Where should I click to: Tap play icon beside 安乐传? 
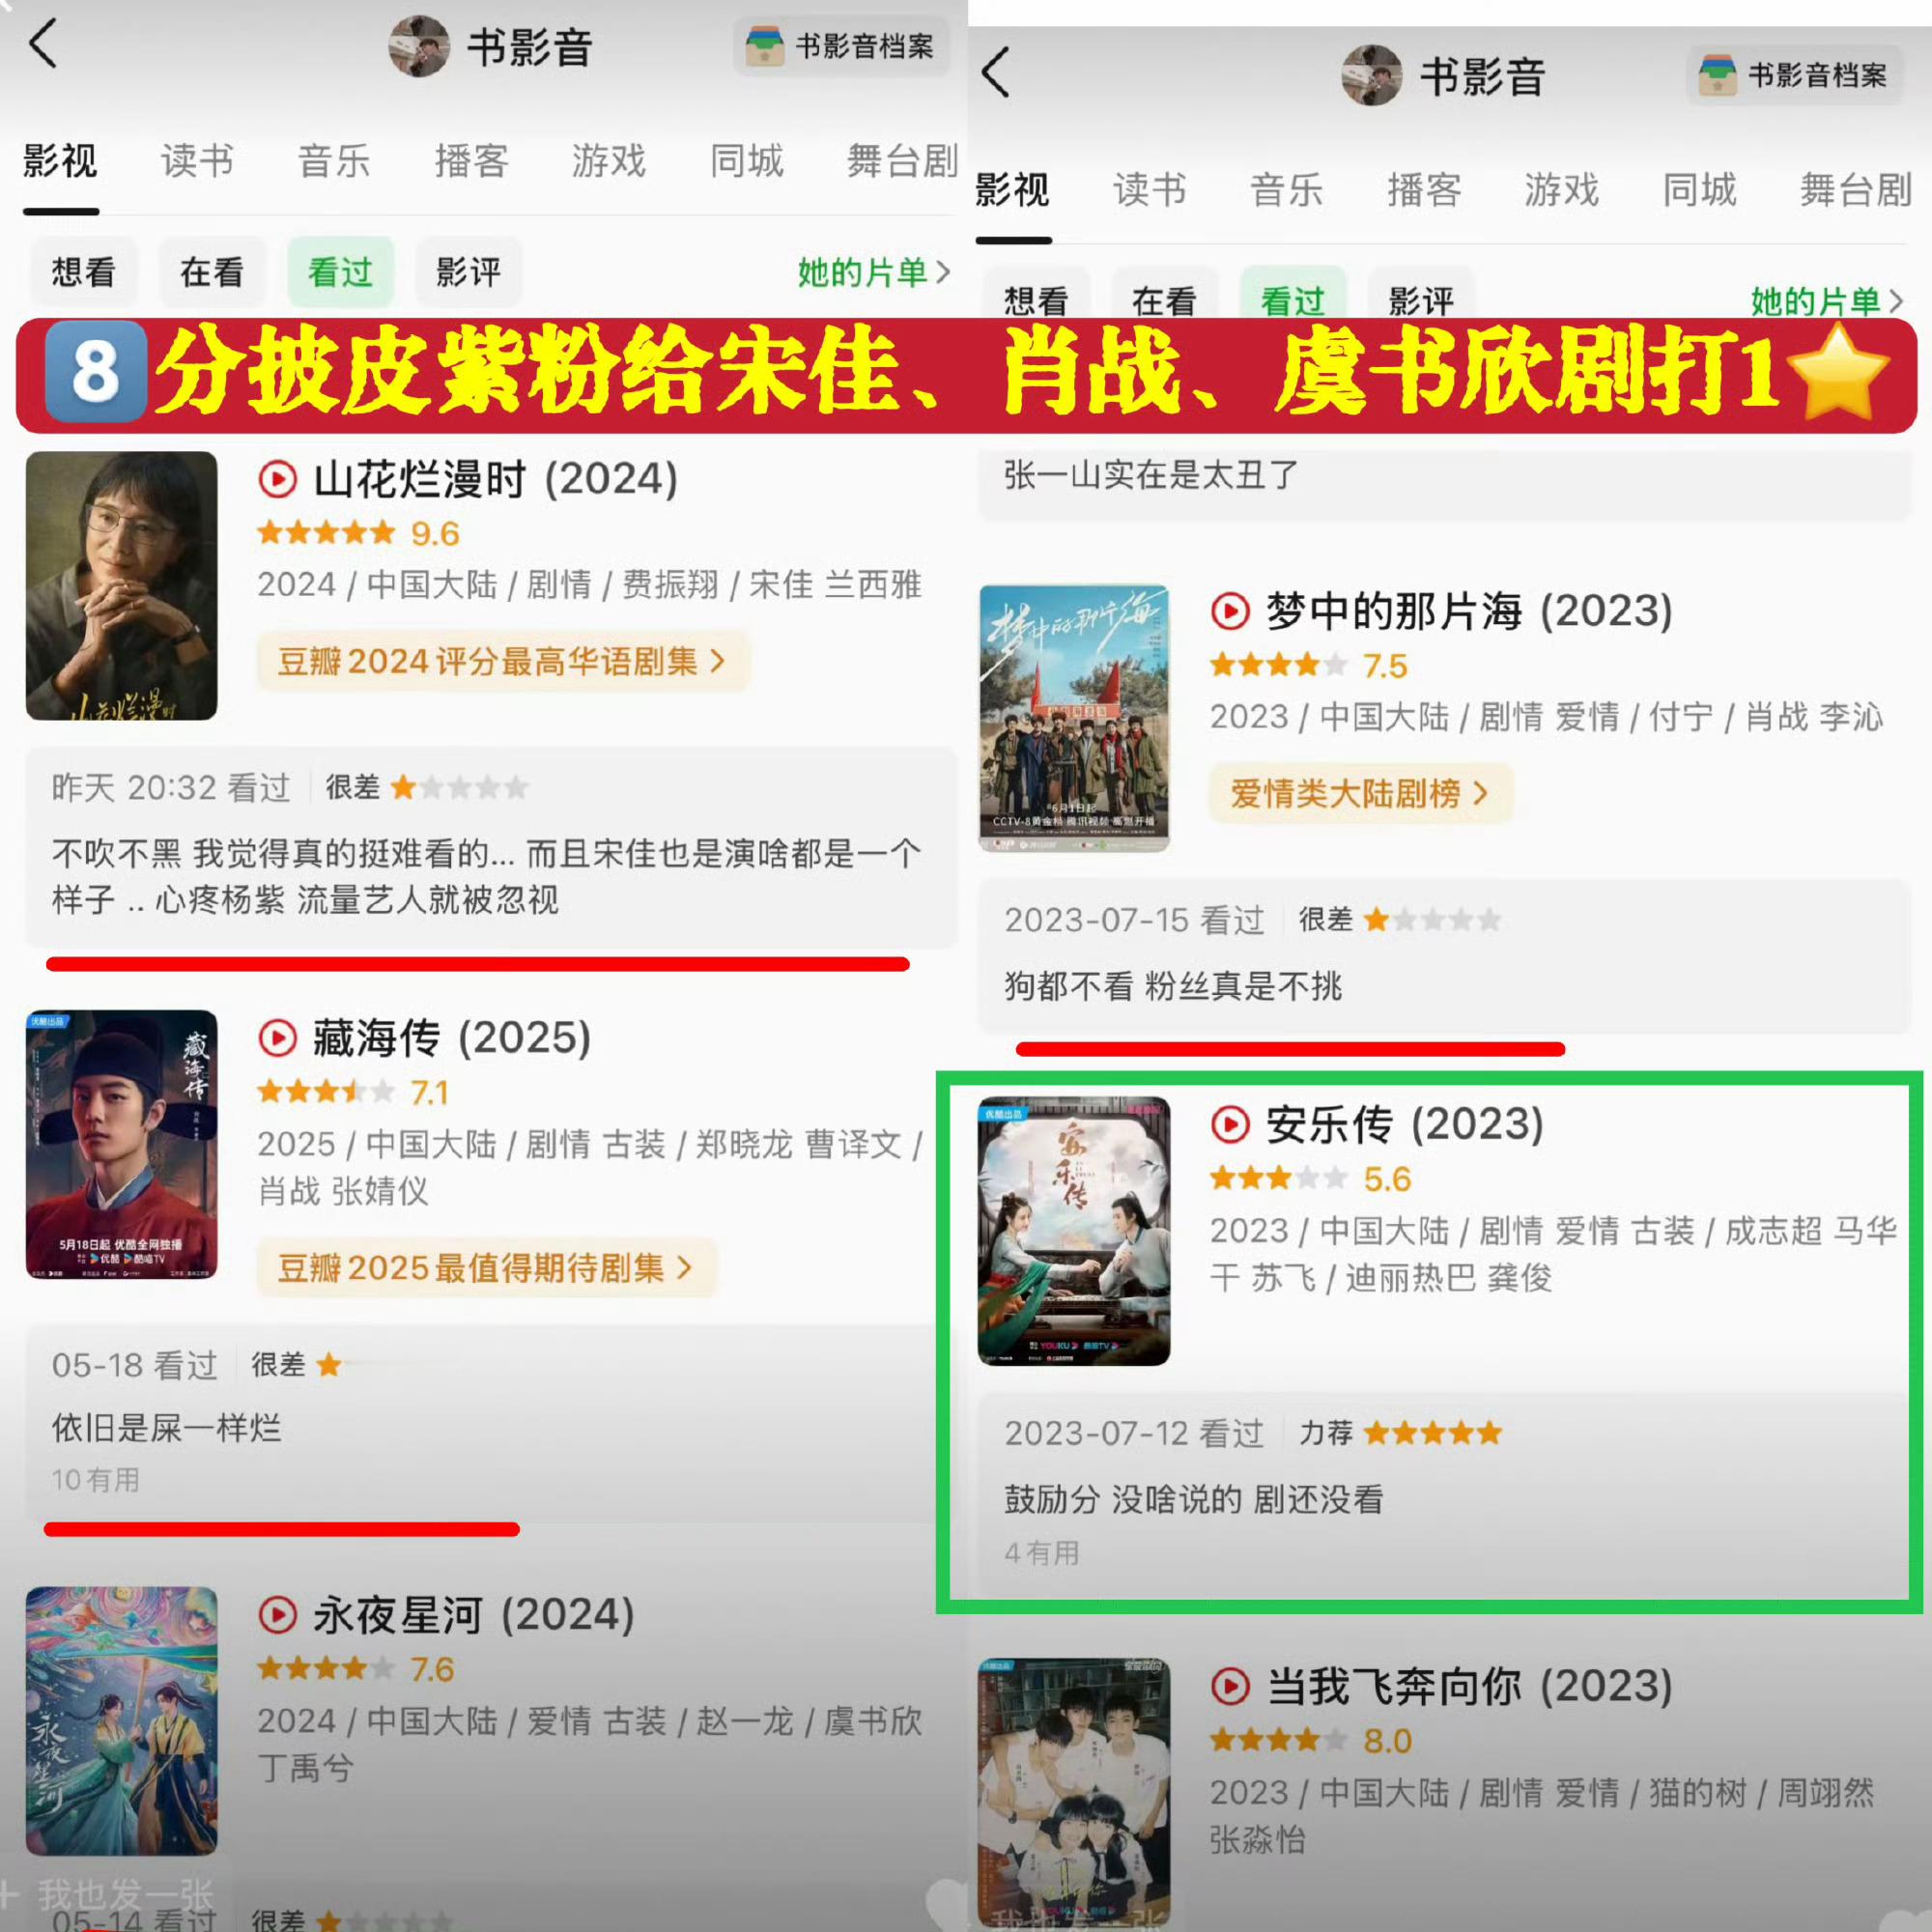tap(1230, 1124)
